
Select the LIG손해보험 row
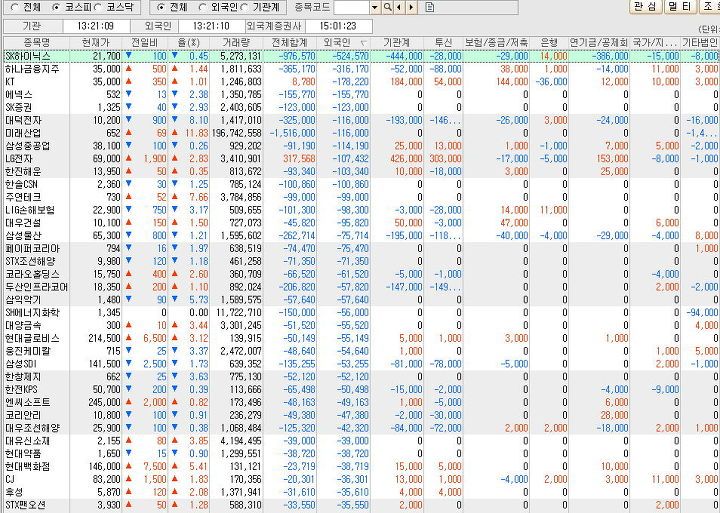(x=361, y=210)
